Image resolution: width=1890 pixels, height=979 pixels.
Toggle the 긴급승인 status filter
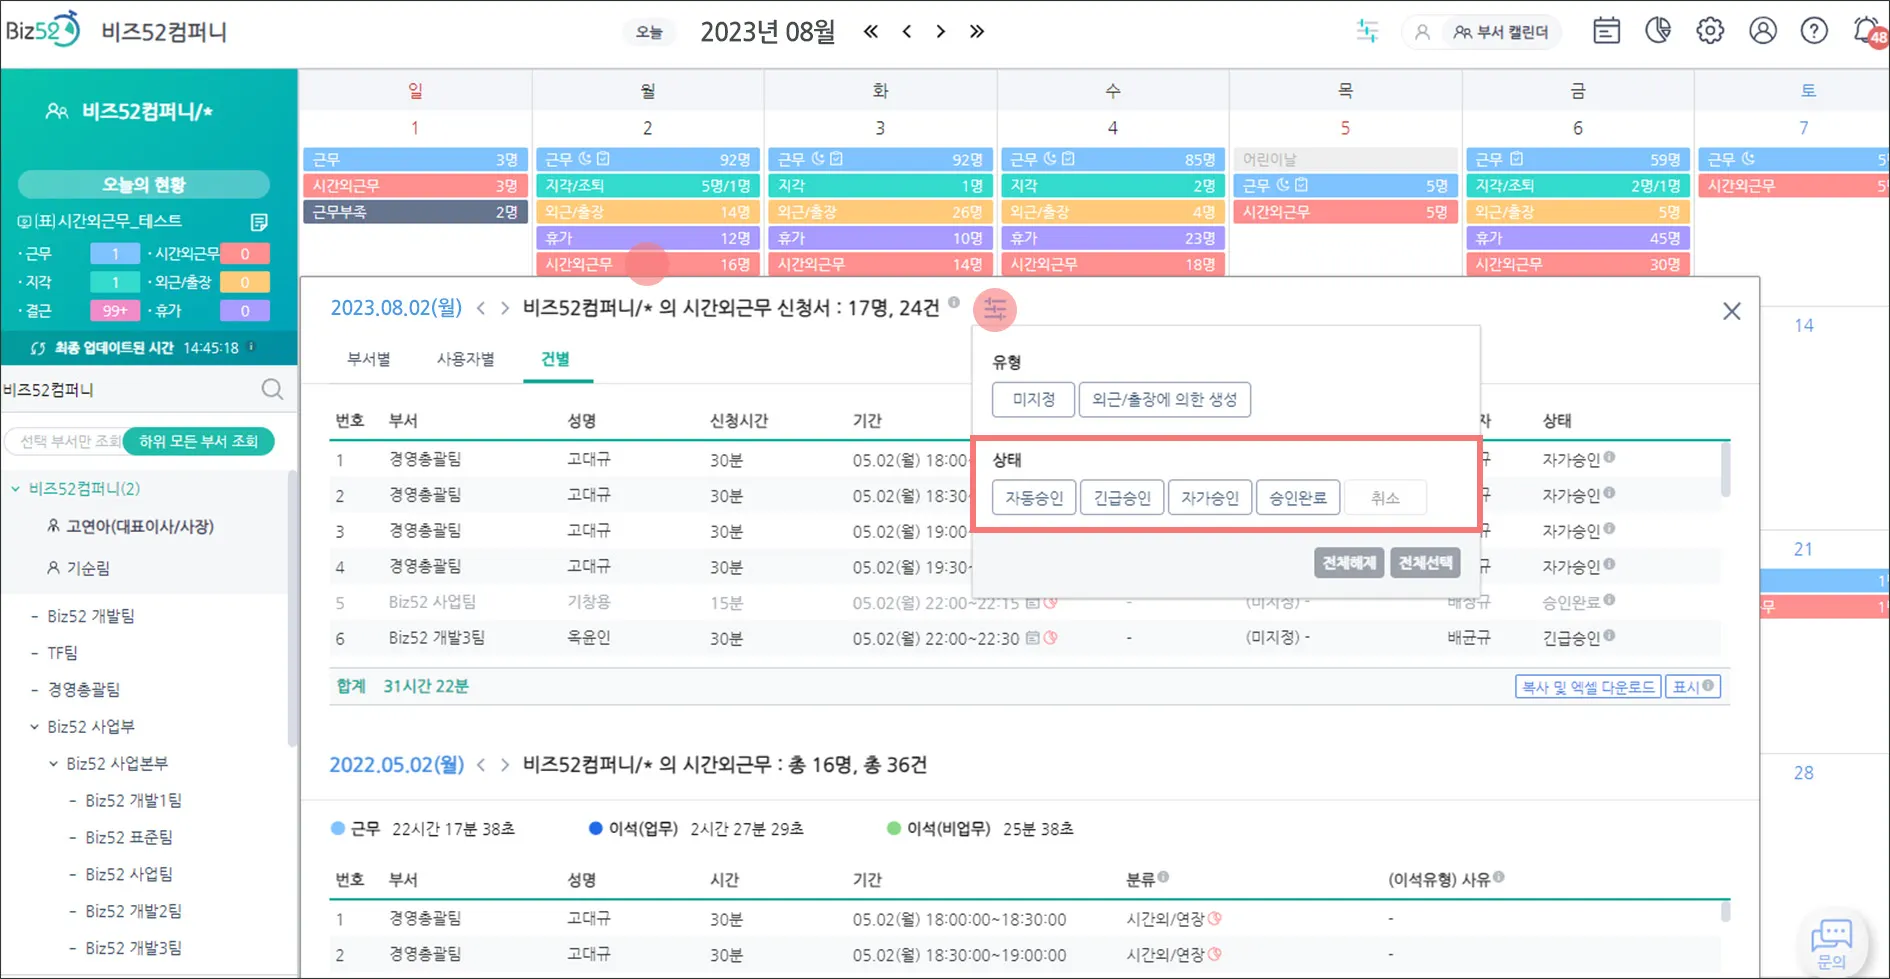point(1122,497)
